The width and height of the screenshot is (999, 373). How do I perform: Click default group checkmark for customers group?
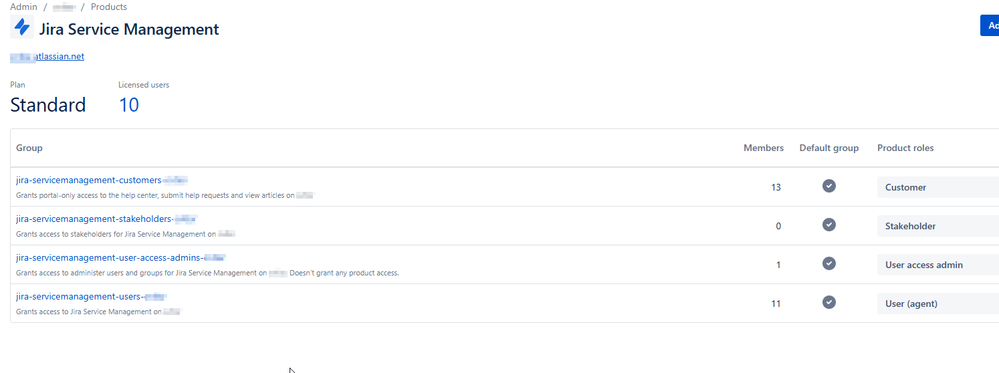coord(829,186)
